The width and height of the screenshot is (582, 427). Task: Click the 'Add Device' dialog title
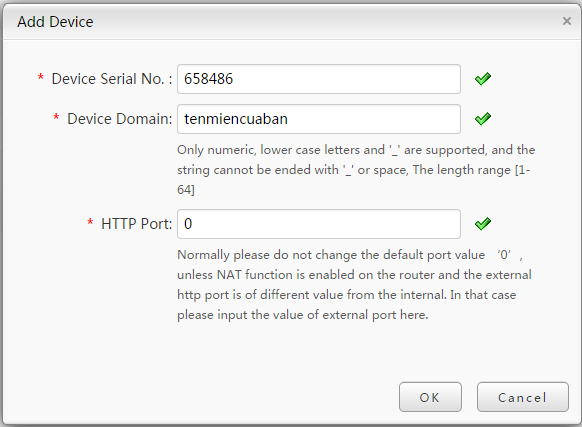(55, 22)
